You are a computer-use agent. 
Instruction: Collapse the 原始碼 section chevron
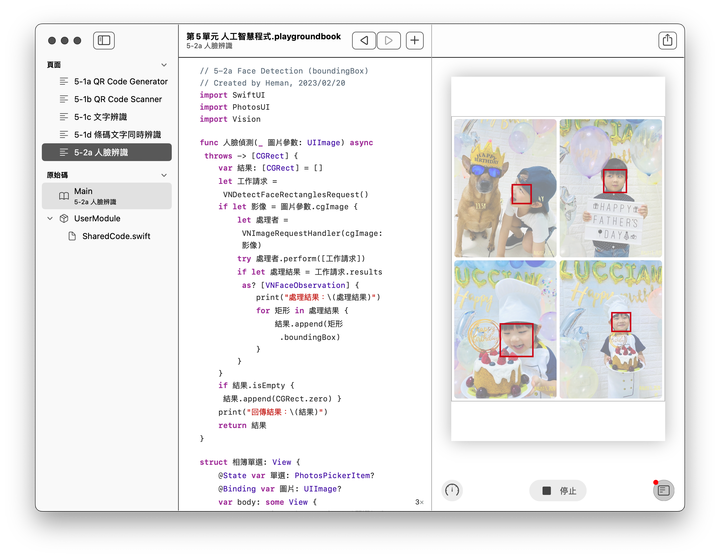tap(164, 175)
